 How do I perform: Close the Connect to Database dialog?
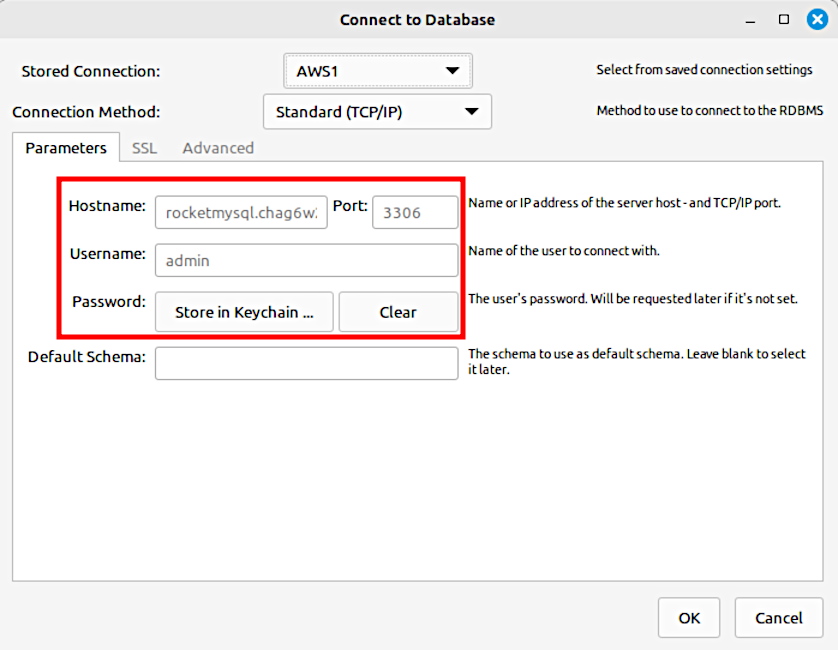pos(816,19)
